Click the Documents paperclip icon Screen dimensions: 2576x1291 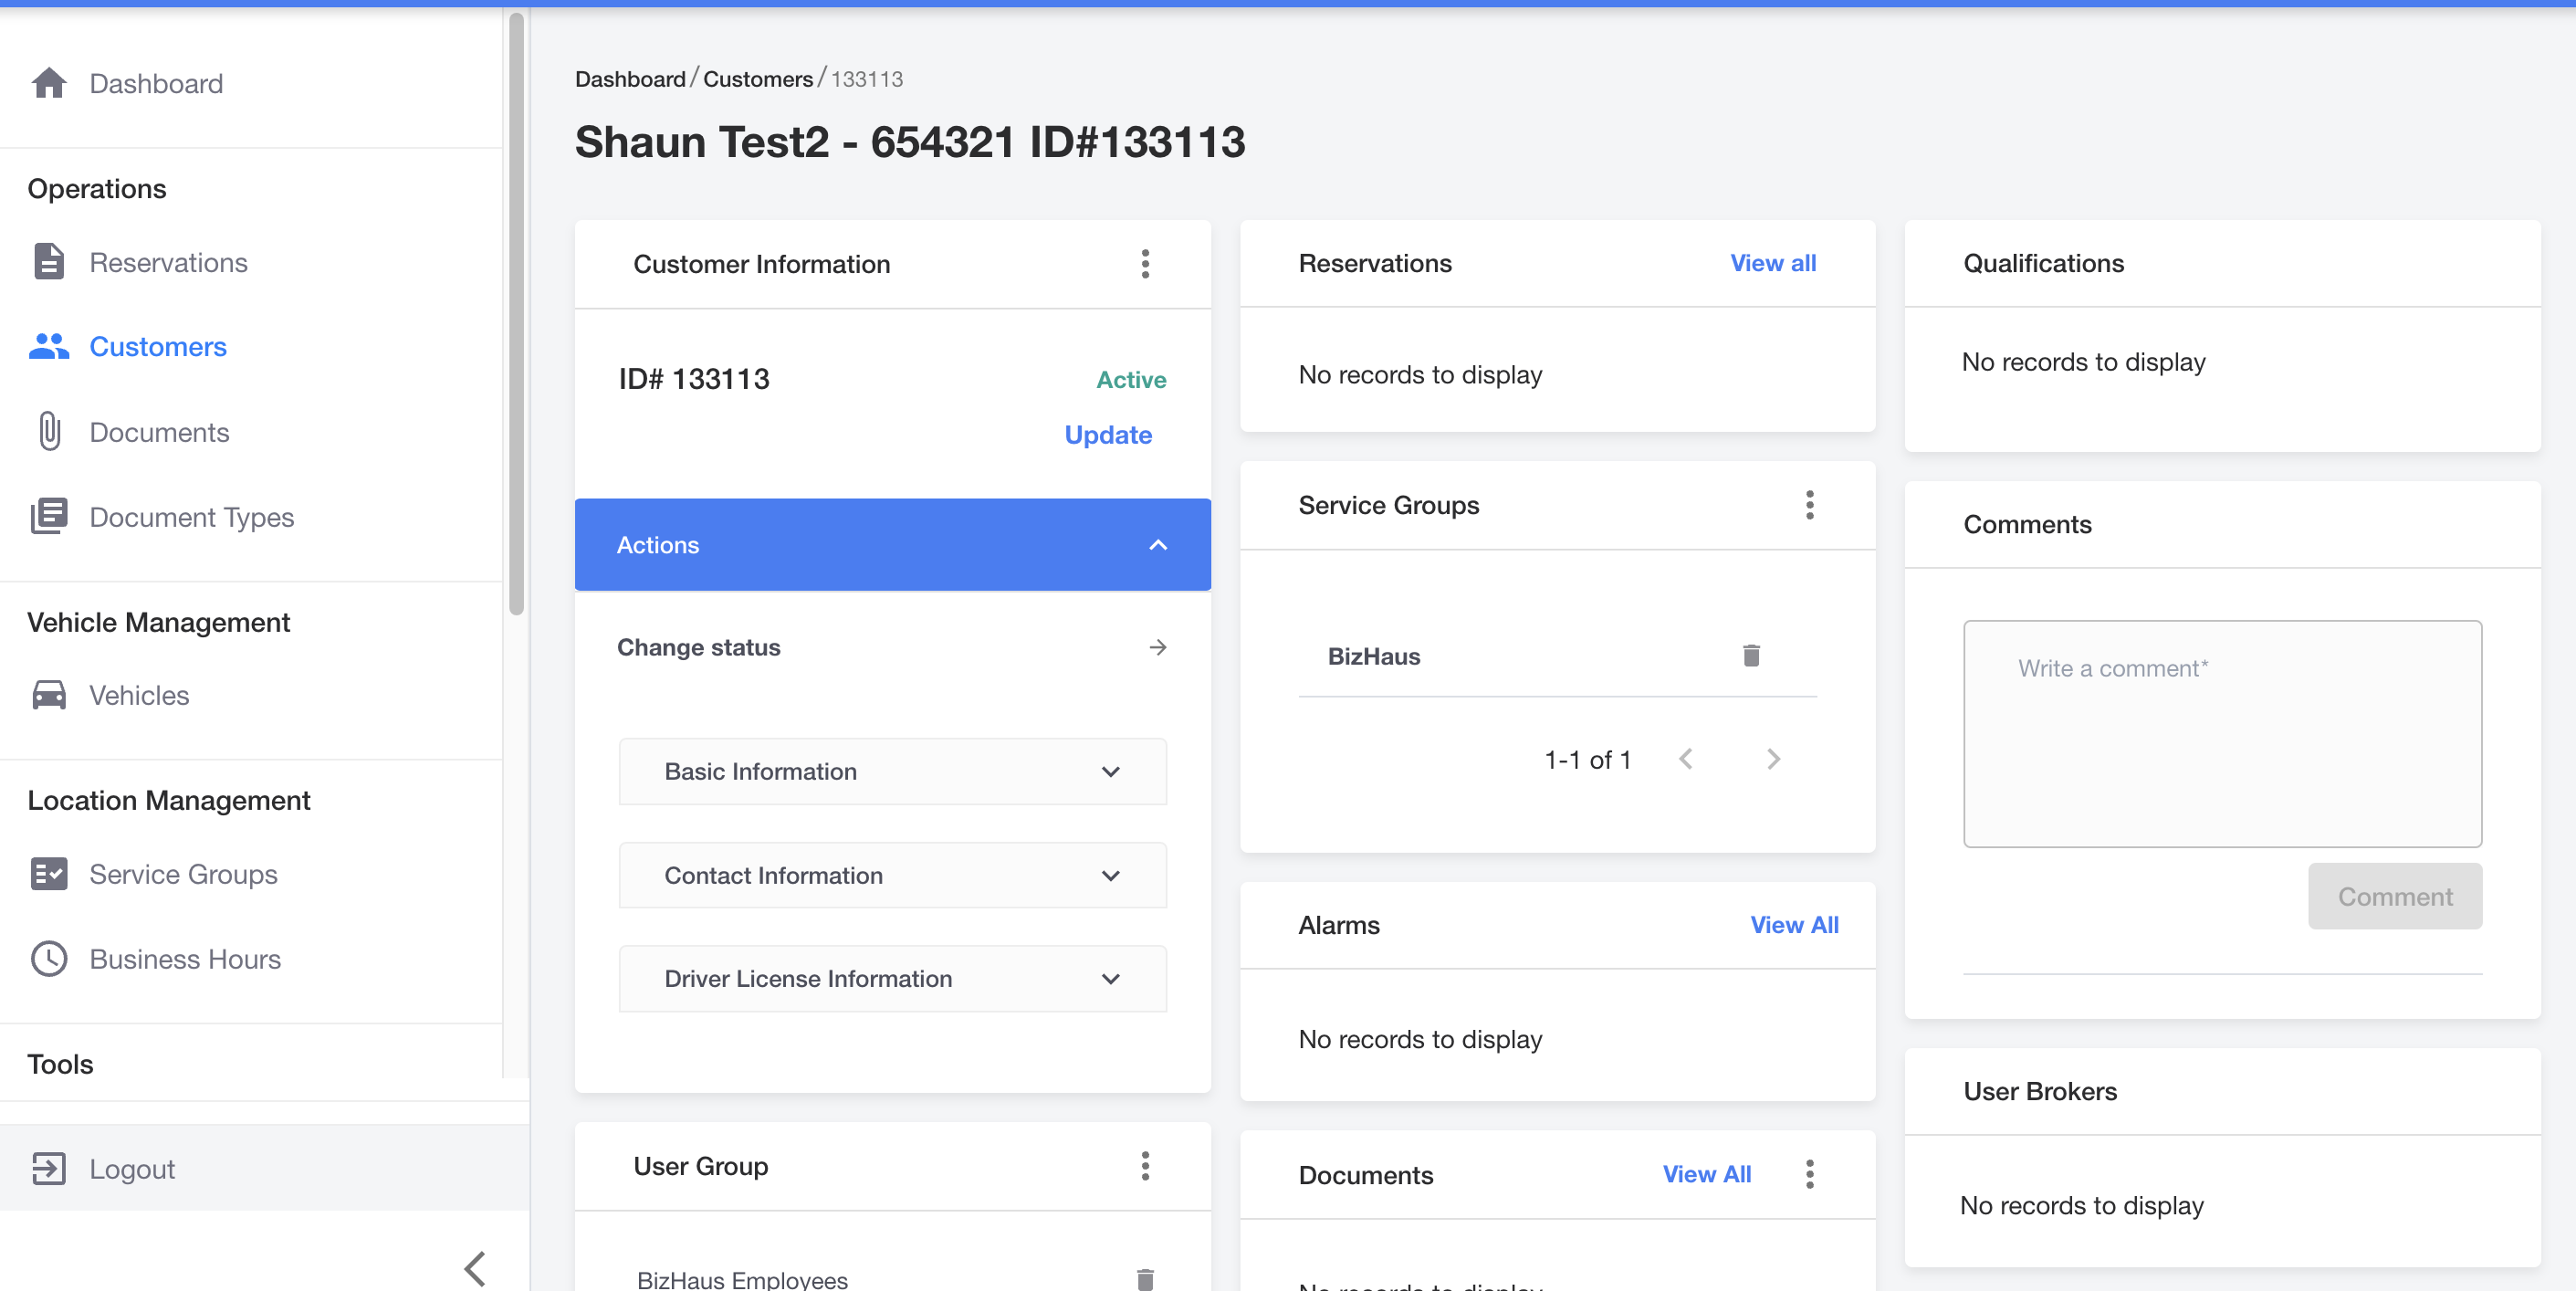[49, 432]
